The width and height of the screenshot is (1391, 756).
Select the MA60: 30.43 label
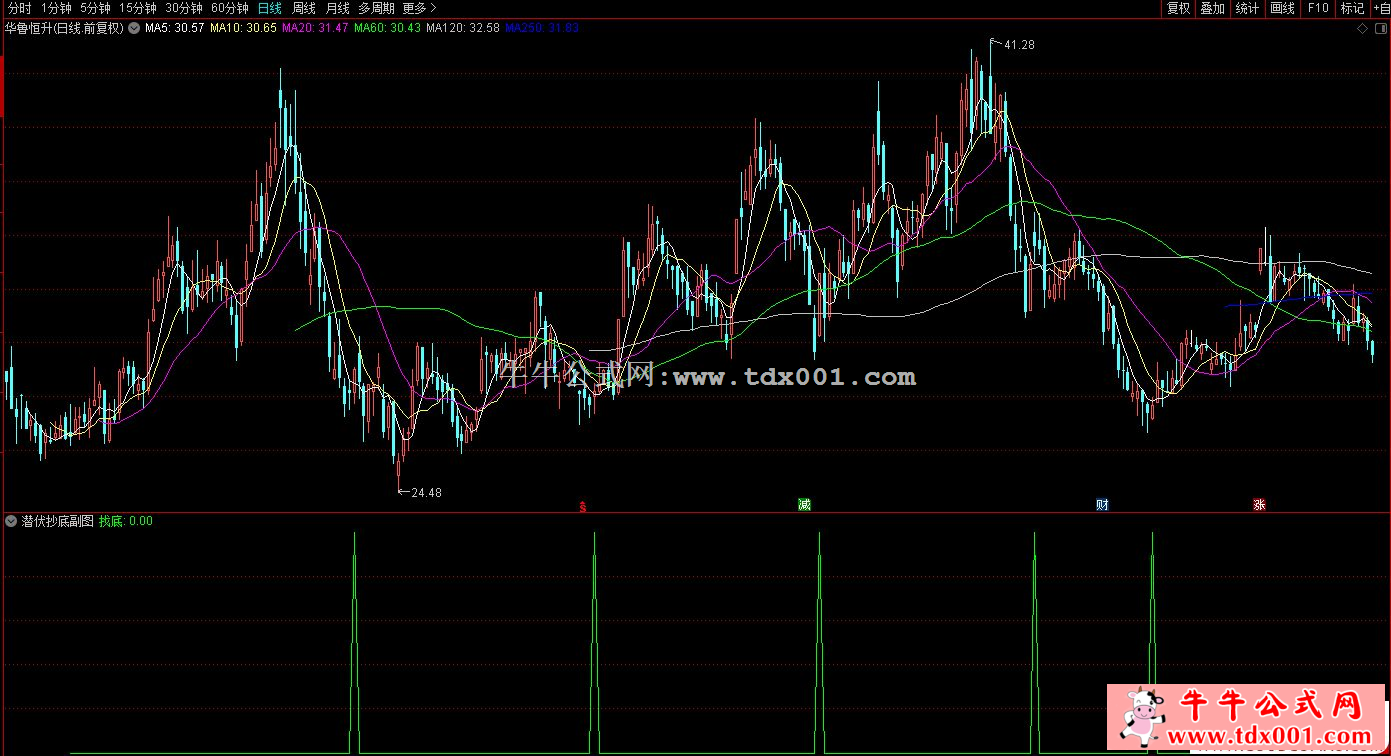tap(387, 28)
